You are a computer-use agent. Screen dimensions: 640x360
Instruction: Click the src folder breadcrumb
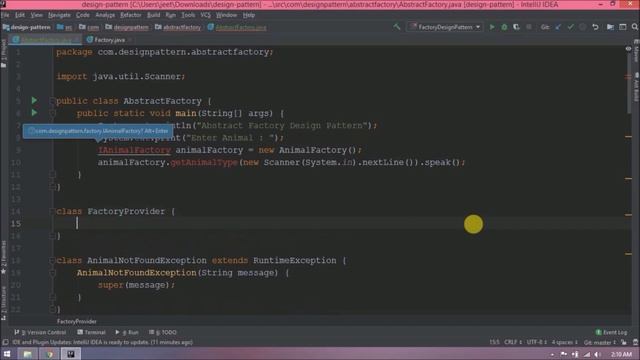coord(64,27)
